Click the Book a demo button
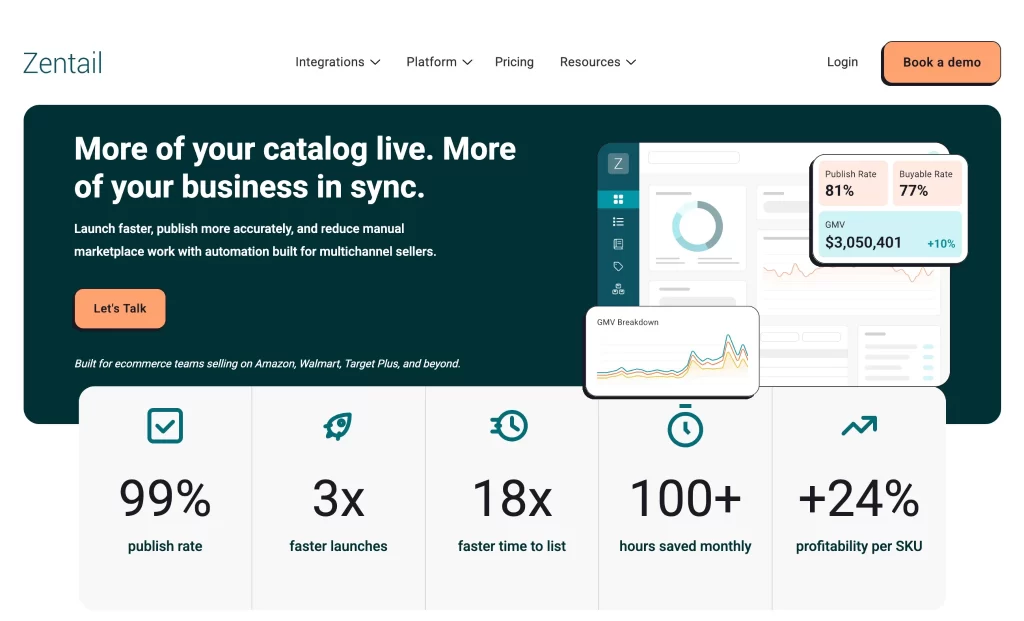The height and width of the screenshot is (621, 1024). point(941,63)
